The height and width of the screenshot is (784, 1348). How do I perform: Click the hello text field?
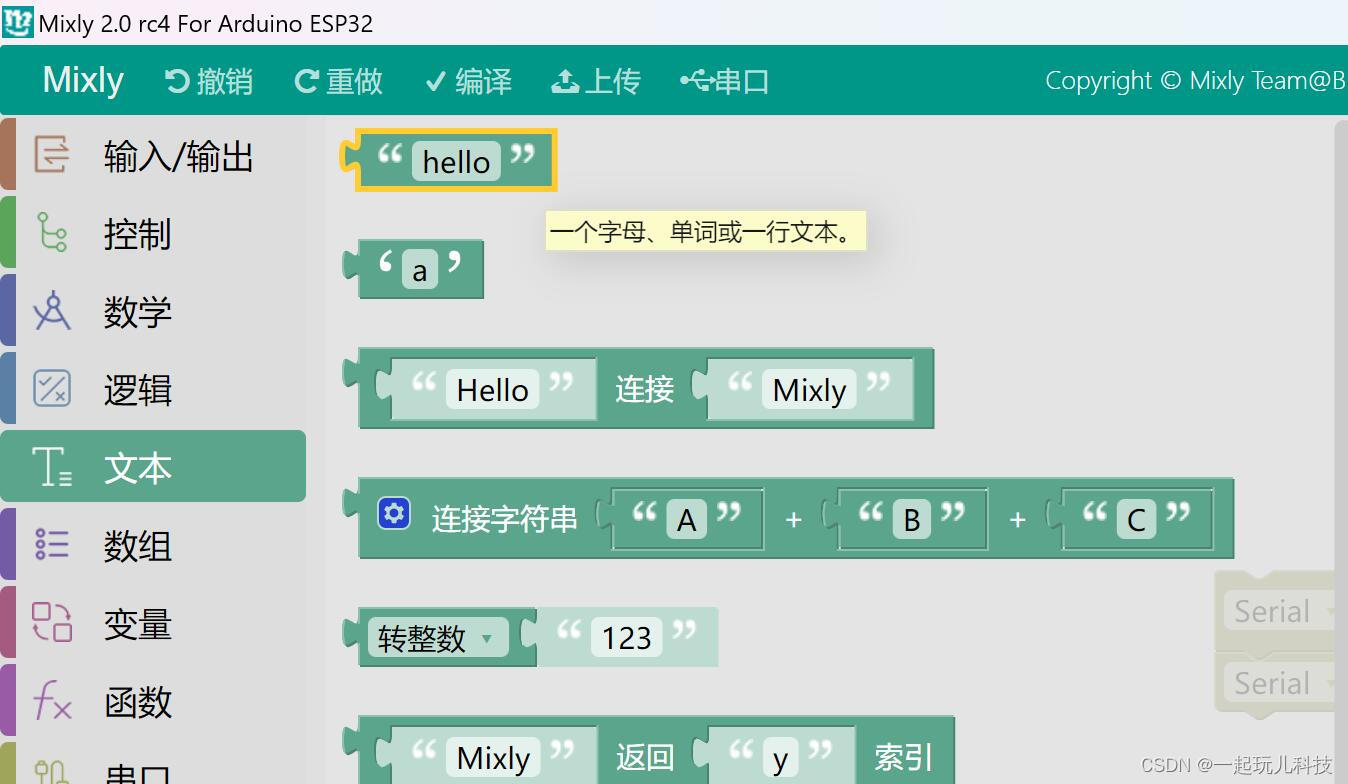tap(456, 161)
